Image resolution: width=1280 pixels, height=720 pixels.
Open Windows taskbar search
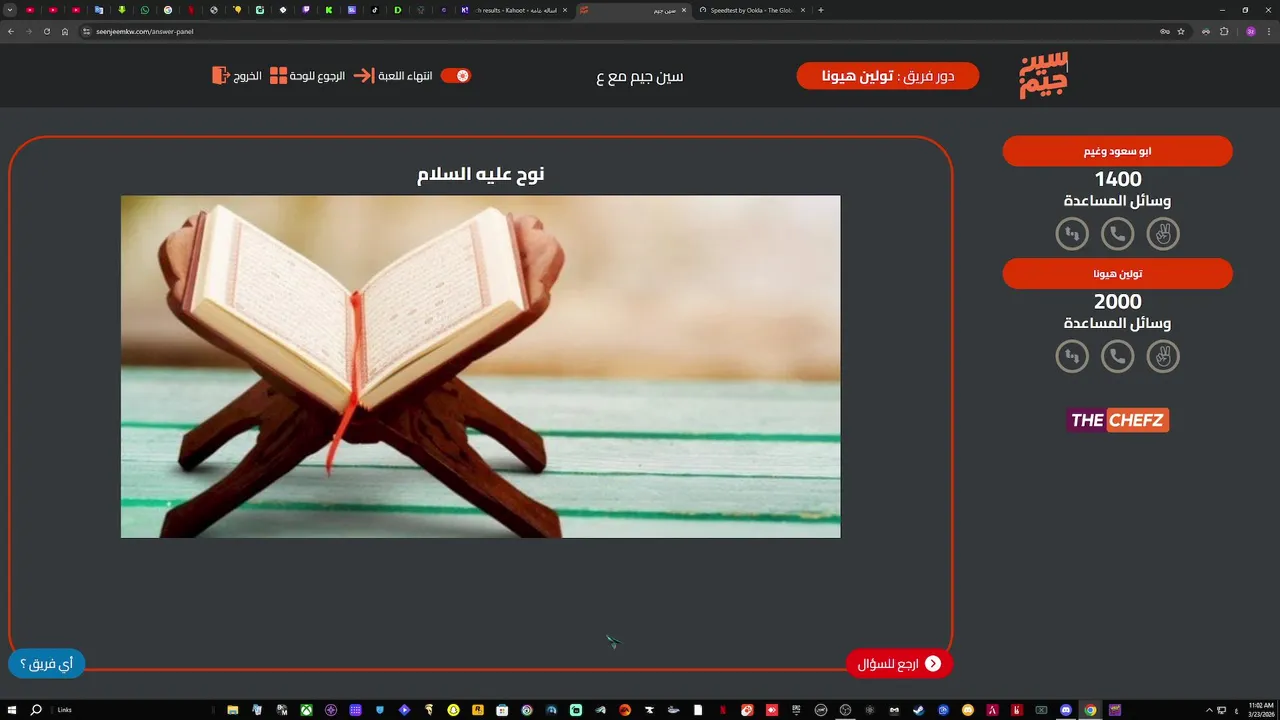pyautogui.click(x=36, y=710)
